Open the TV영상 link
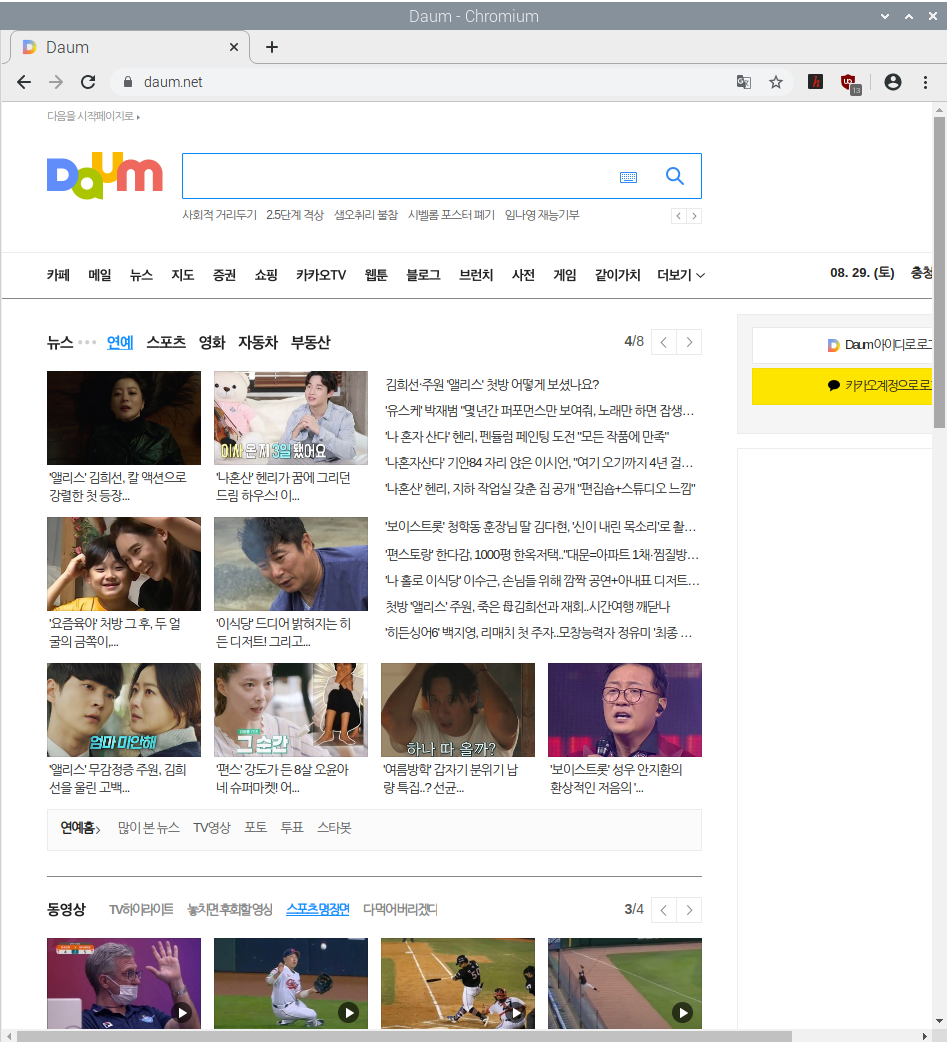Viewport: 947px width, 1042px height. coord(211,827)
